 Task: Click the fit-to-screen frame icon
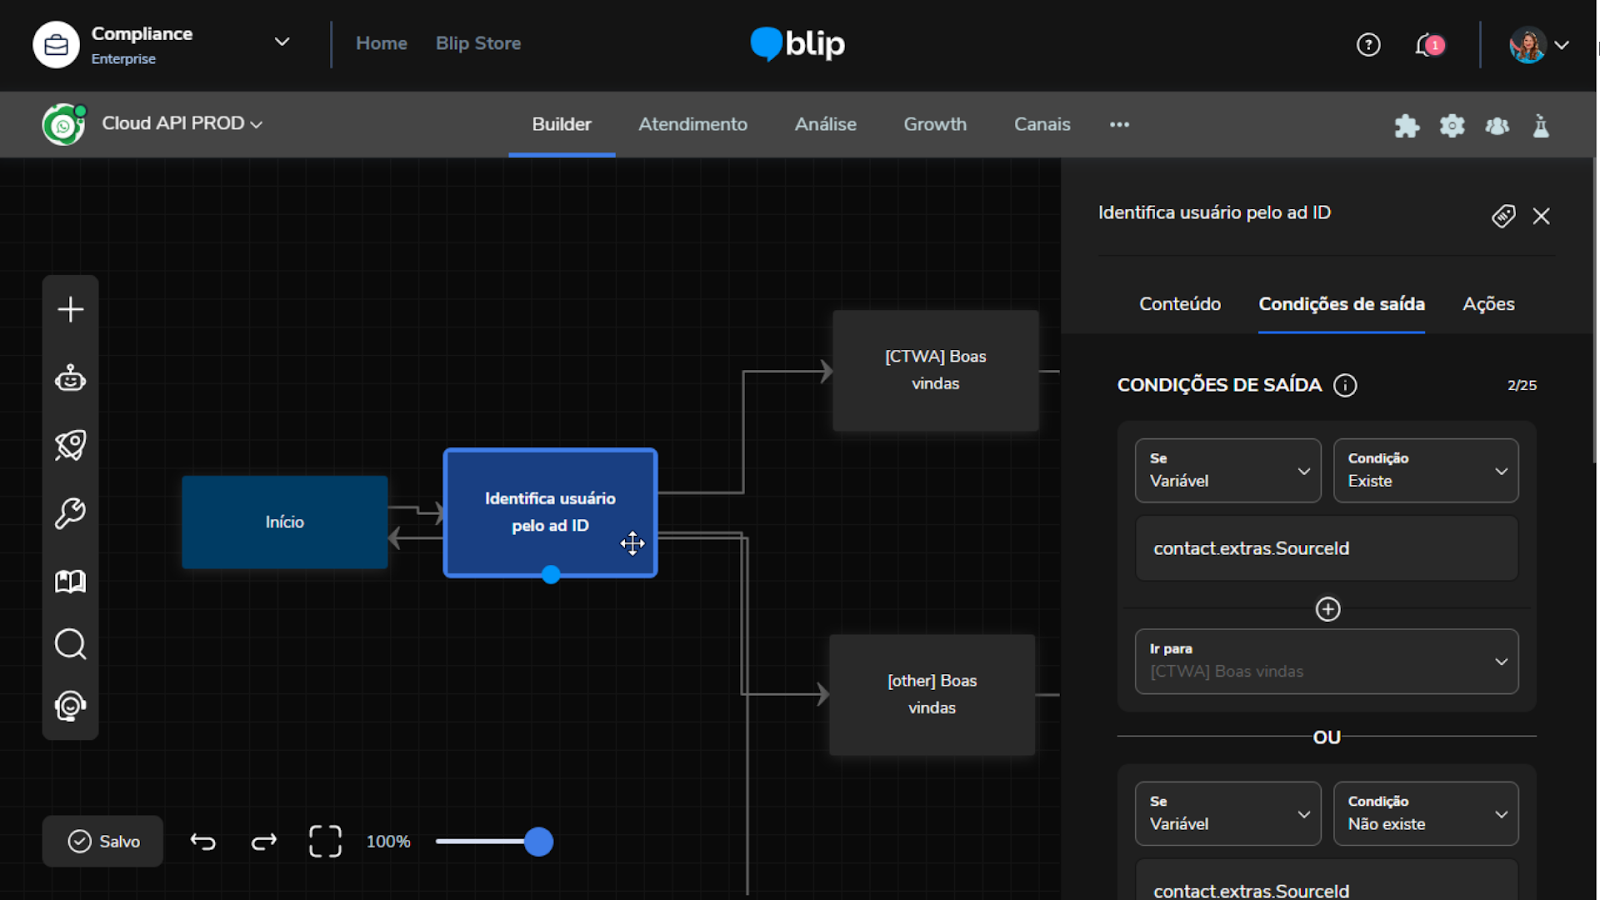pos(325,842)
